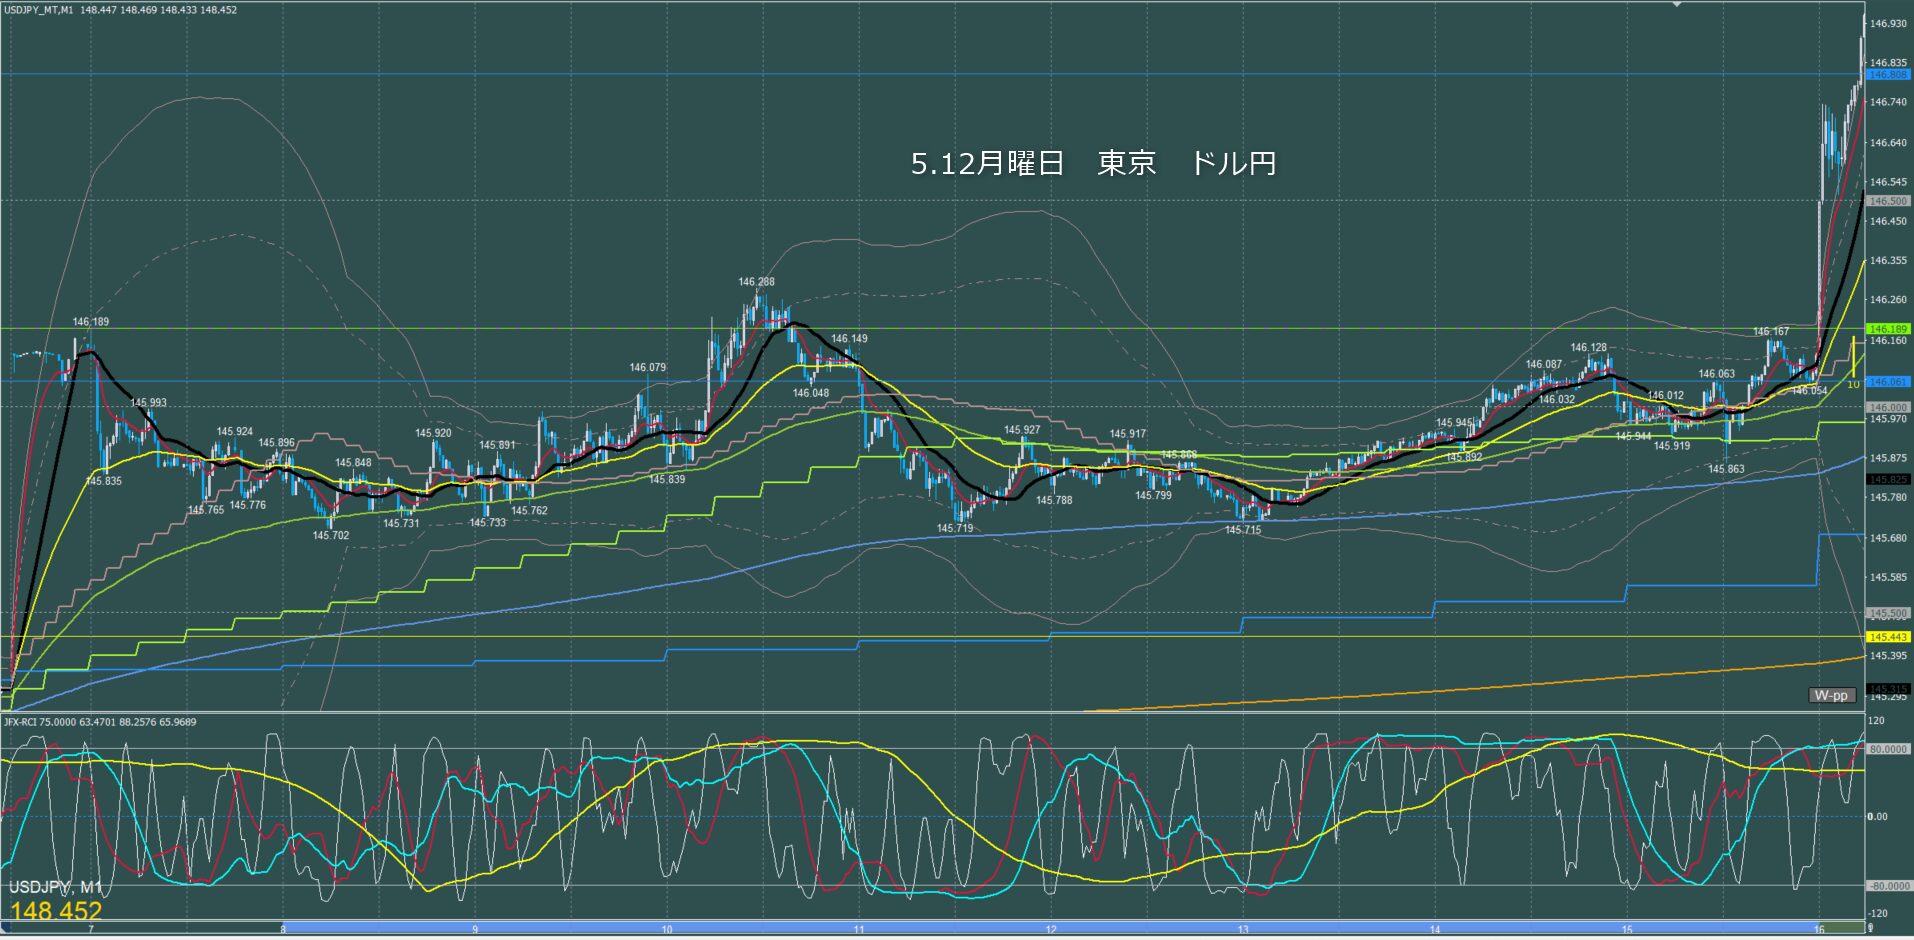Click the yellow 10 marker near price axis

point(1853,384)
